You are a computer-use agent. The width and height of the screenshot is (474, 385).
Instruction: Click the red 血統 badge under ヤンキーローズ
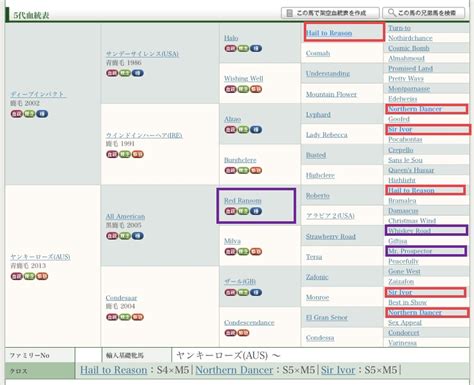coord(16,276)
